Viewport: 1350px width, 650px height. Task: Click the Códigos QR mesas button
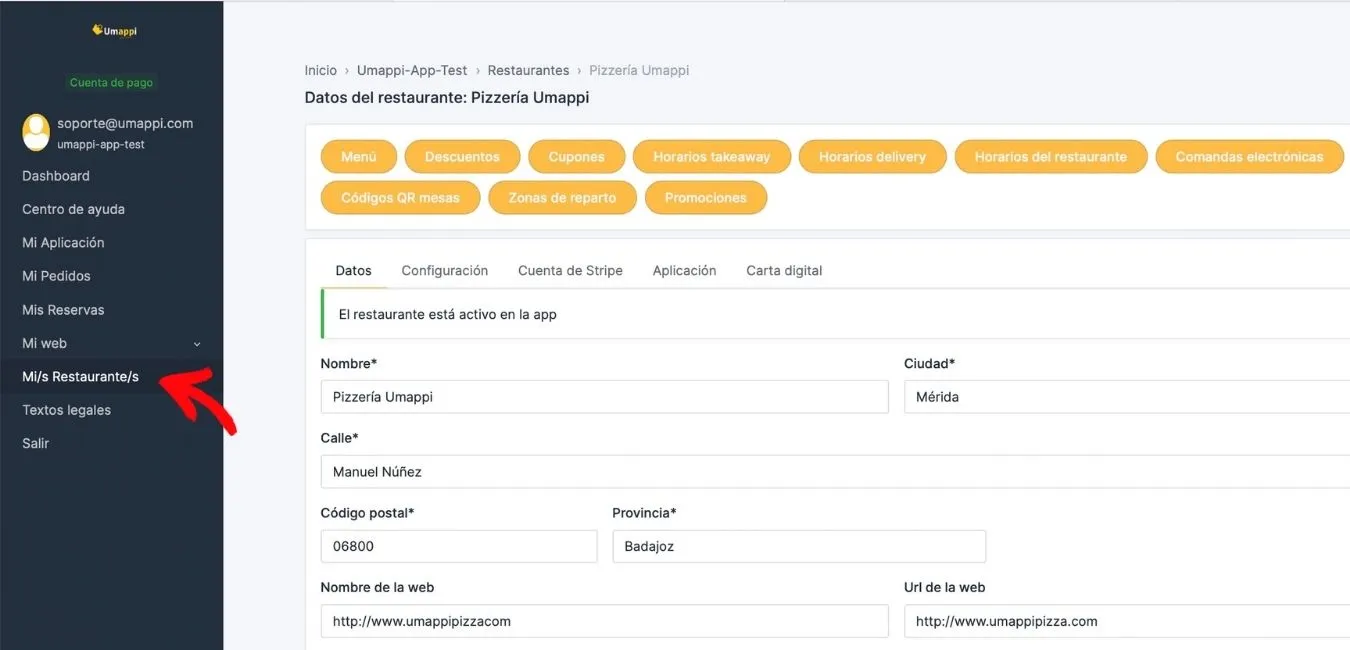(x=400, y=198)
